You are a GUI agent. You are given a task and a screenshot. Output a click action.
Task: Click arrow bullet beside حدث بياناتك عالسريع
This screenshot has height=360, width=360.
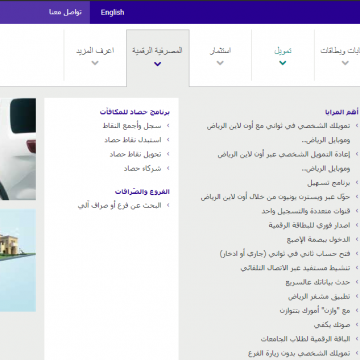tap(357, 282)
